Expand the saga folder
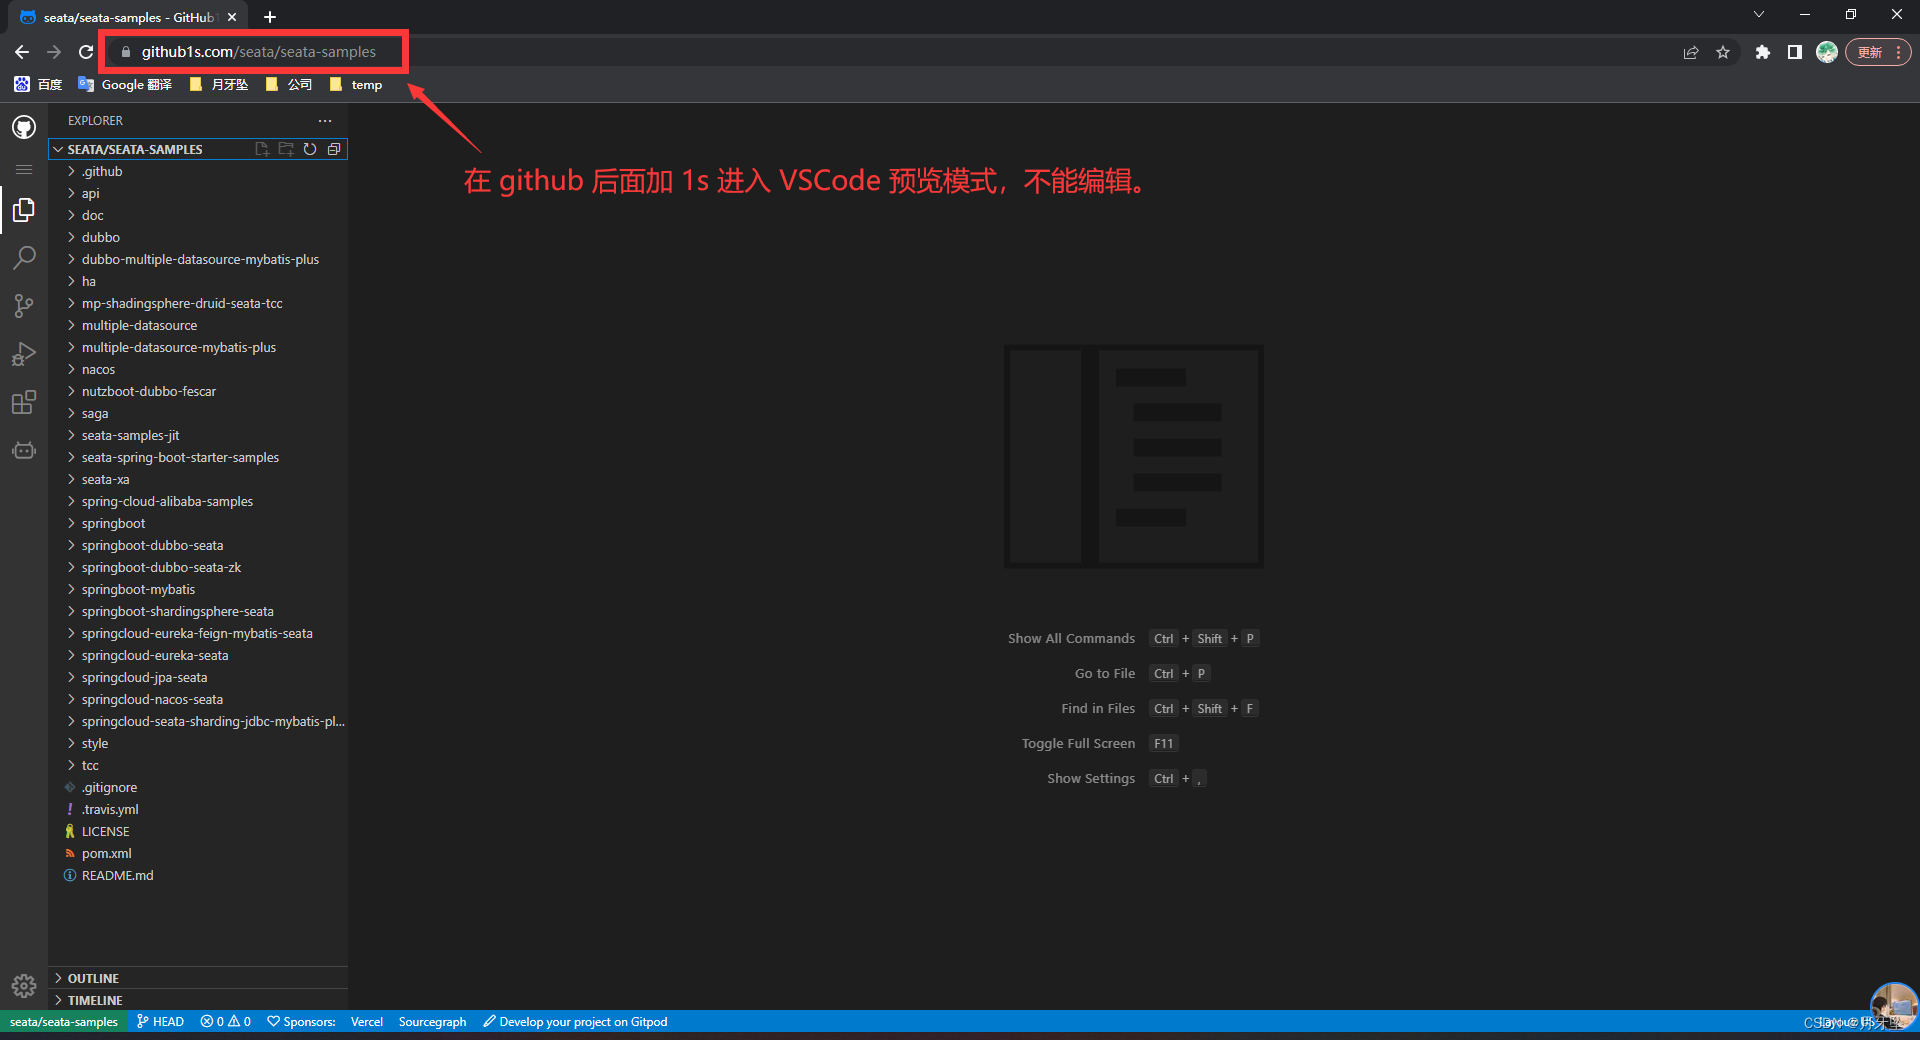 pyautogui.click(x=198, y=413)
